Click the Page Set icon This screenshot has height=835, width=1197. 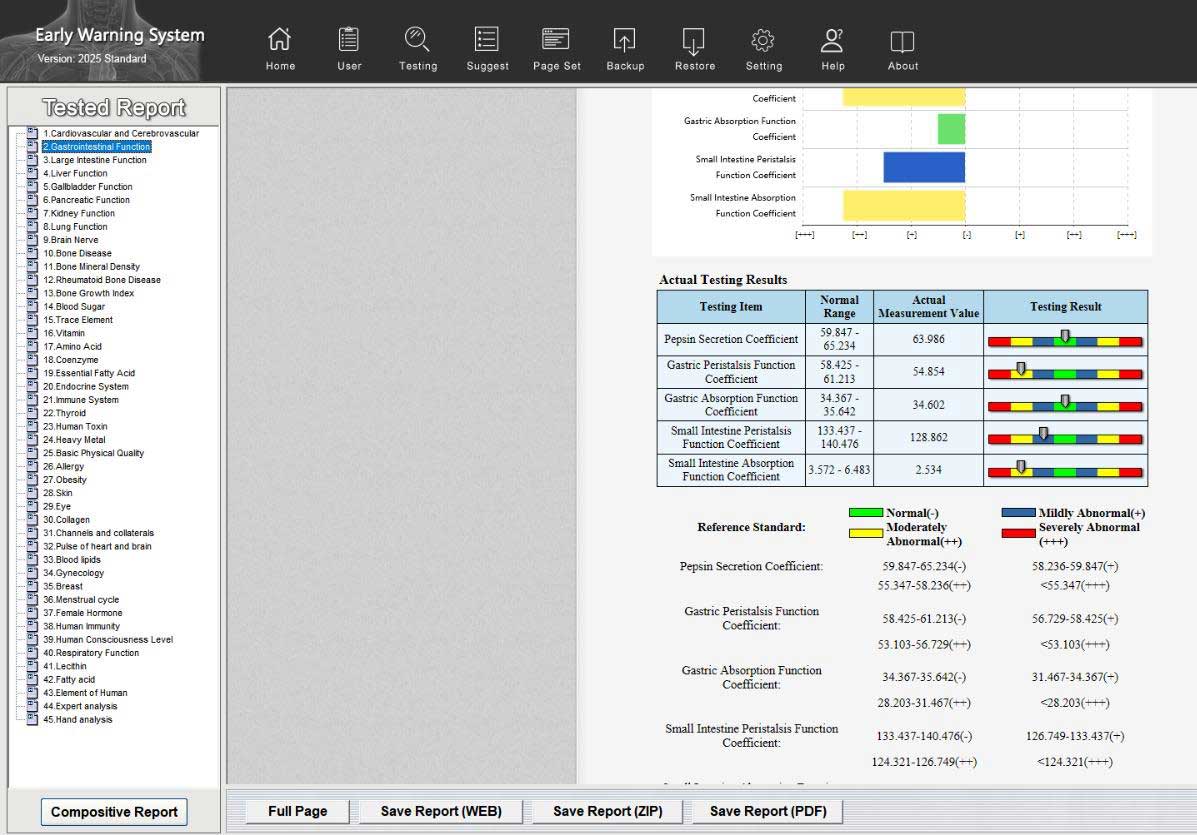[556, 40]
